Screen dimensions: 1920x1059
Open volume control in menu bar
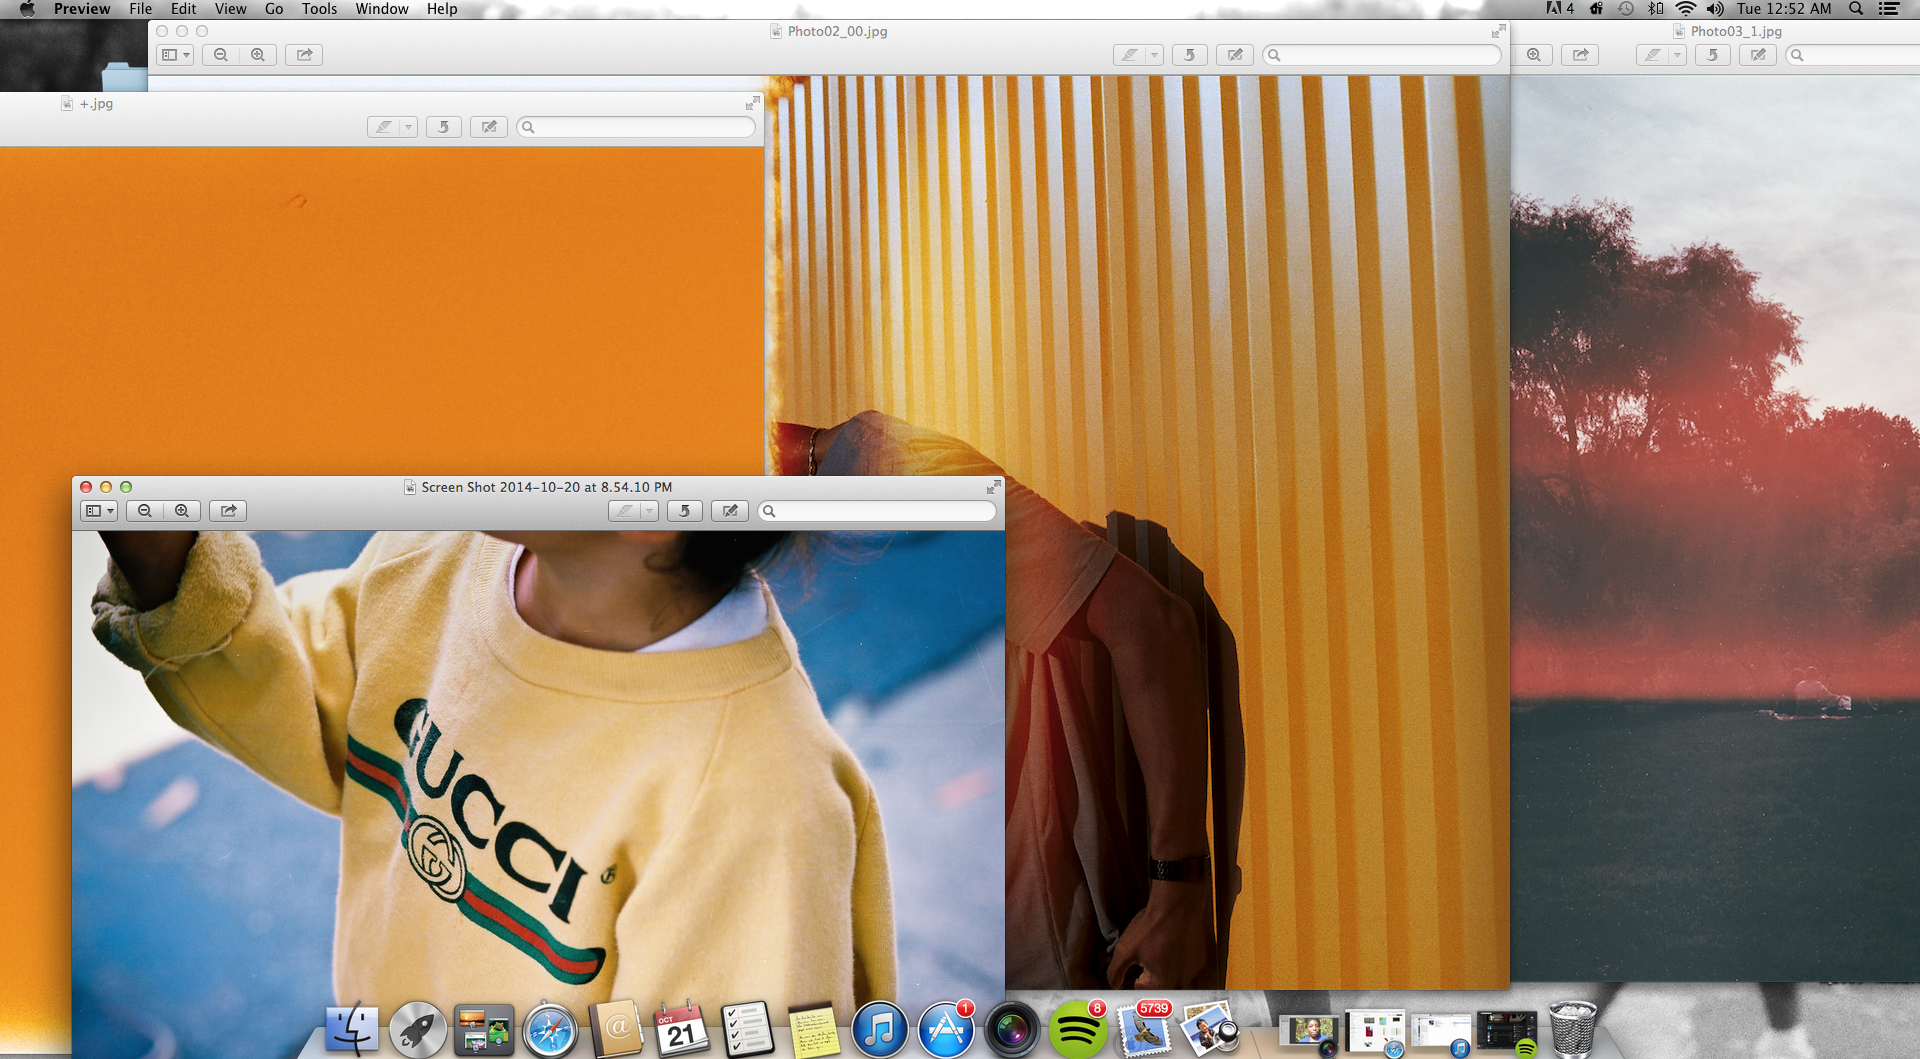click(1715, 9)
